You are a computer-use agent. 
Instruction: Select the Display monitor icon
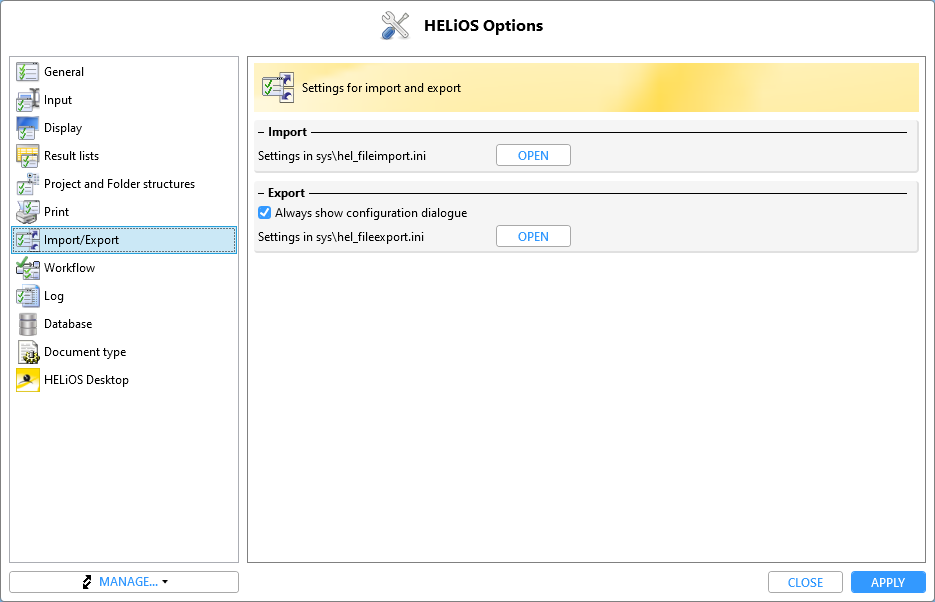point(27,128)
